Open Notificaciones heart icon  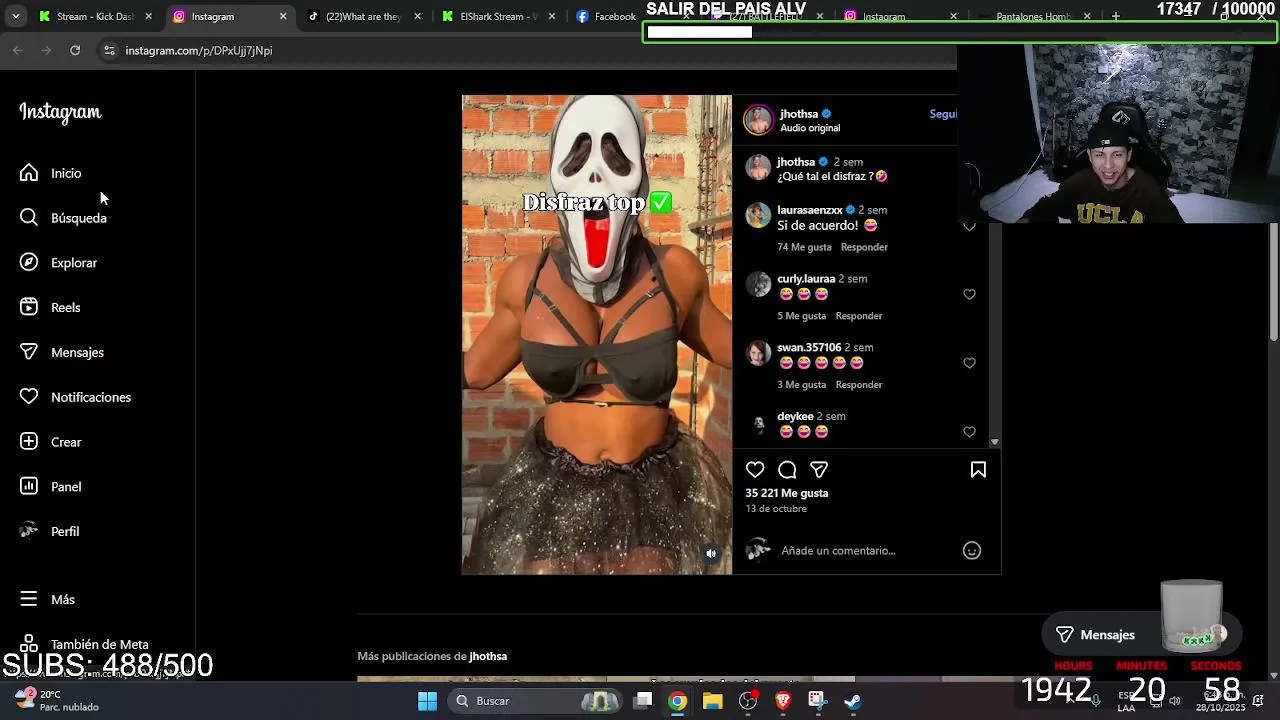pos(29,397)
